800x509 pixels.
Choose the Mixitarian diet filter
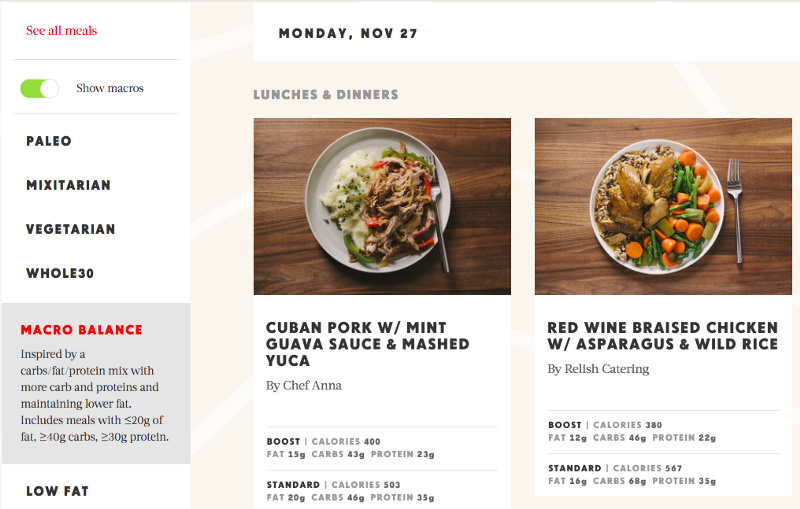coord(68,185)
